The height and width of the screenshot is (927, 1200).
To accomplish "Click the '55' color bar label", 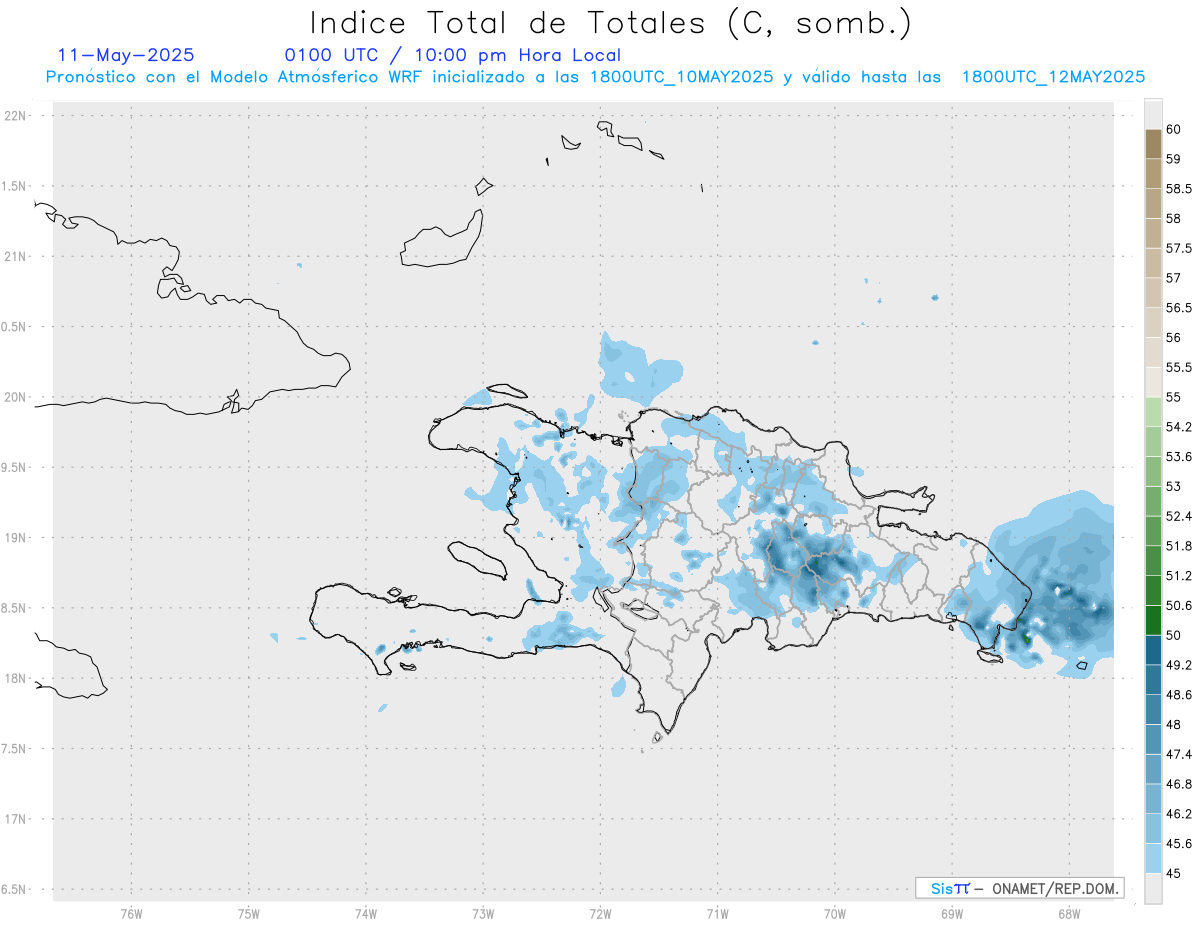I will (1174, 396).
